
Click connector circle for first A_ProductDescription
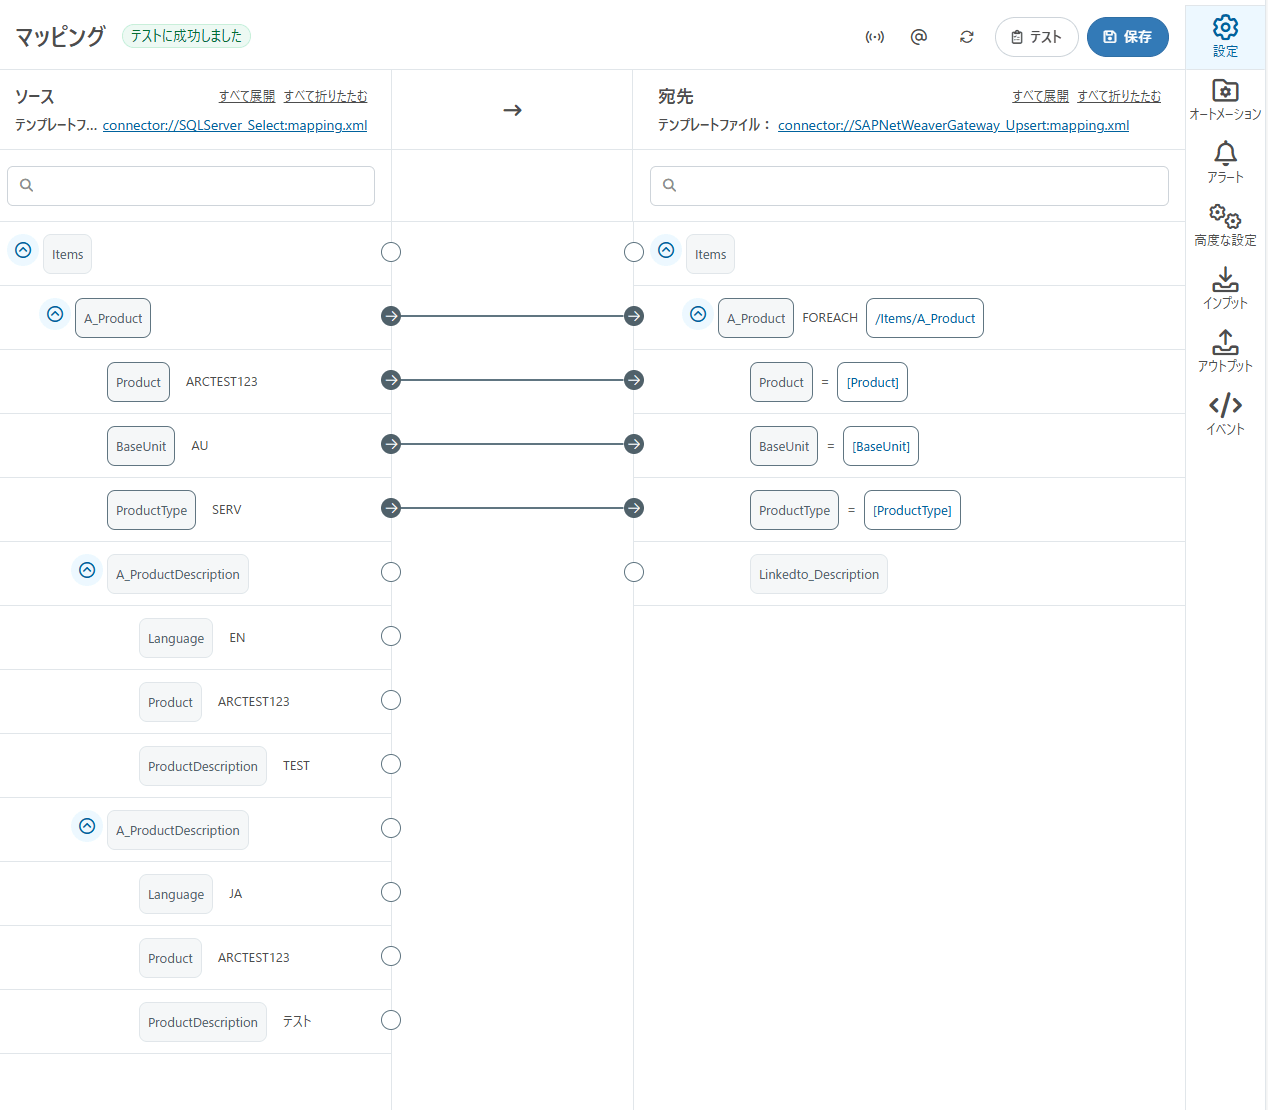point(391,572)
